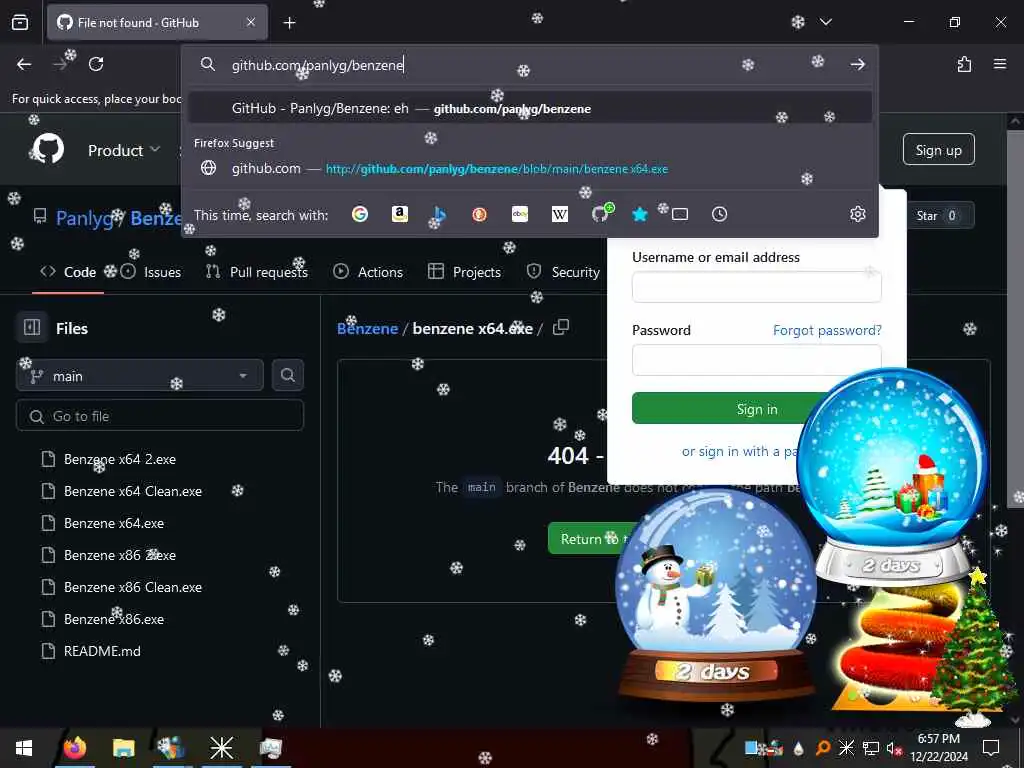Screen dimensions: 1024x768
Task: Switch to the Actions tab
Action: (x=368, y=272)
